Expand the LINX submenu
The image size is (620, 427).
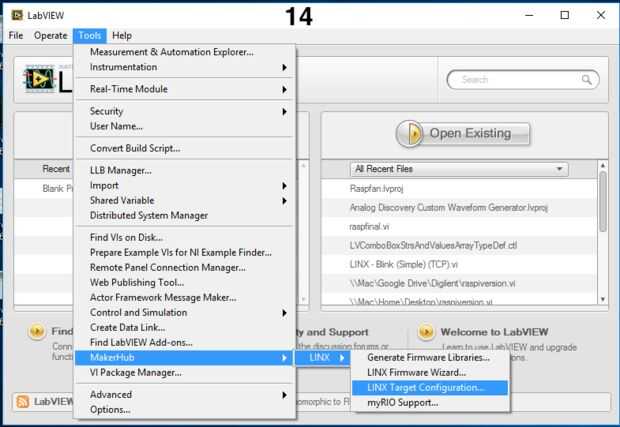click(323, 358)
